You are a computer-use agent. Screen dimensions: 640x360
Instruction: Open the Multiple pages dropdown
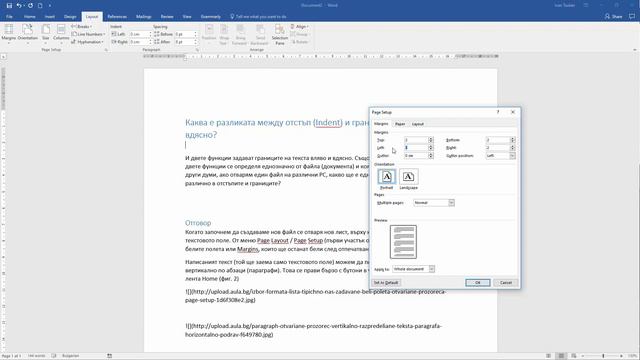451,203
